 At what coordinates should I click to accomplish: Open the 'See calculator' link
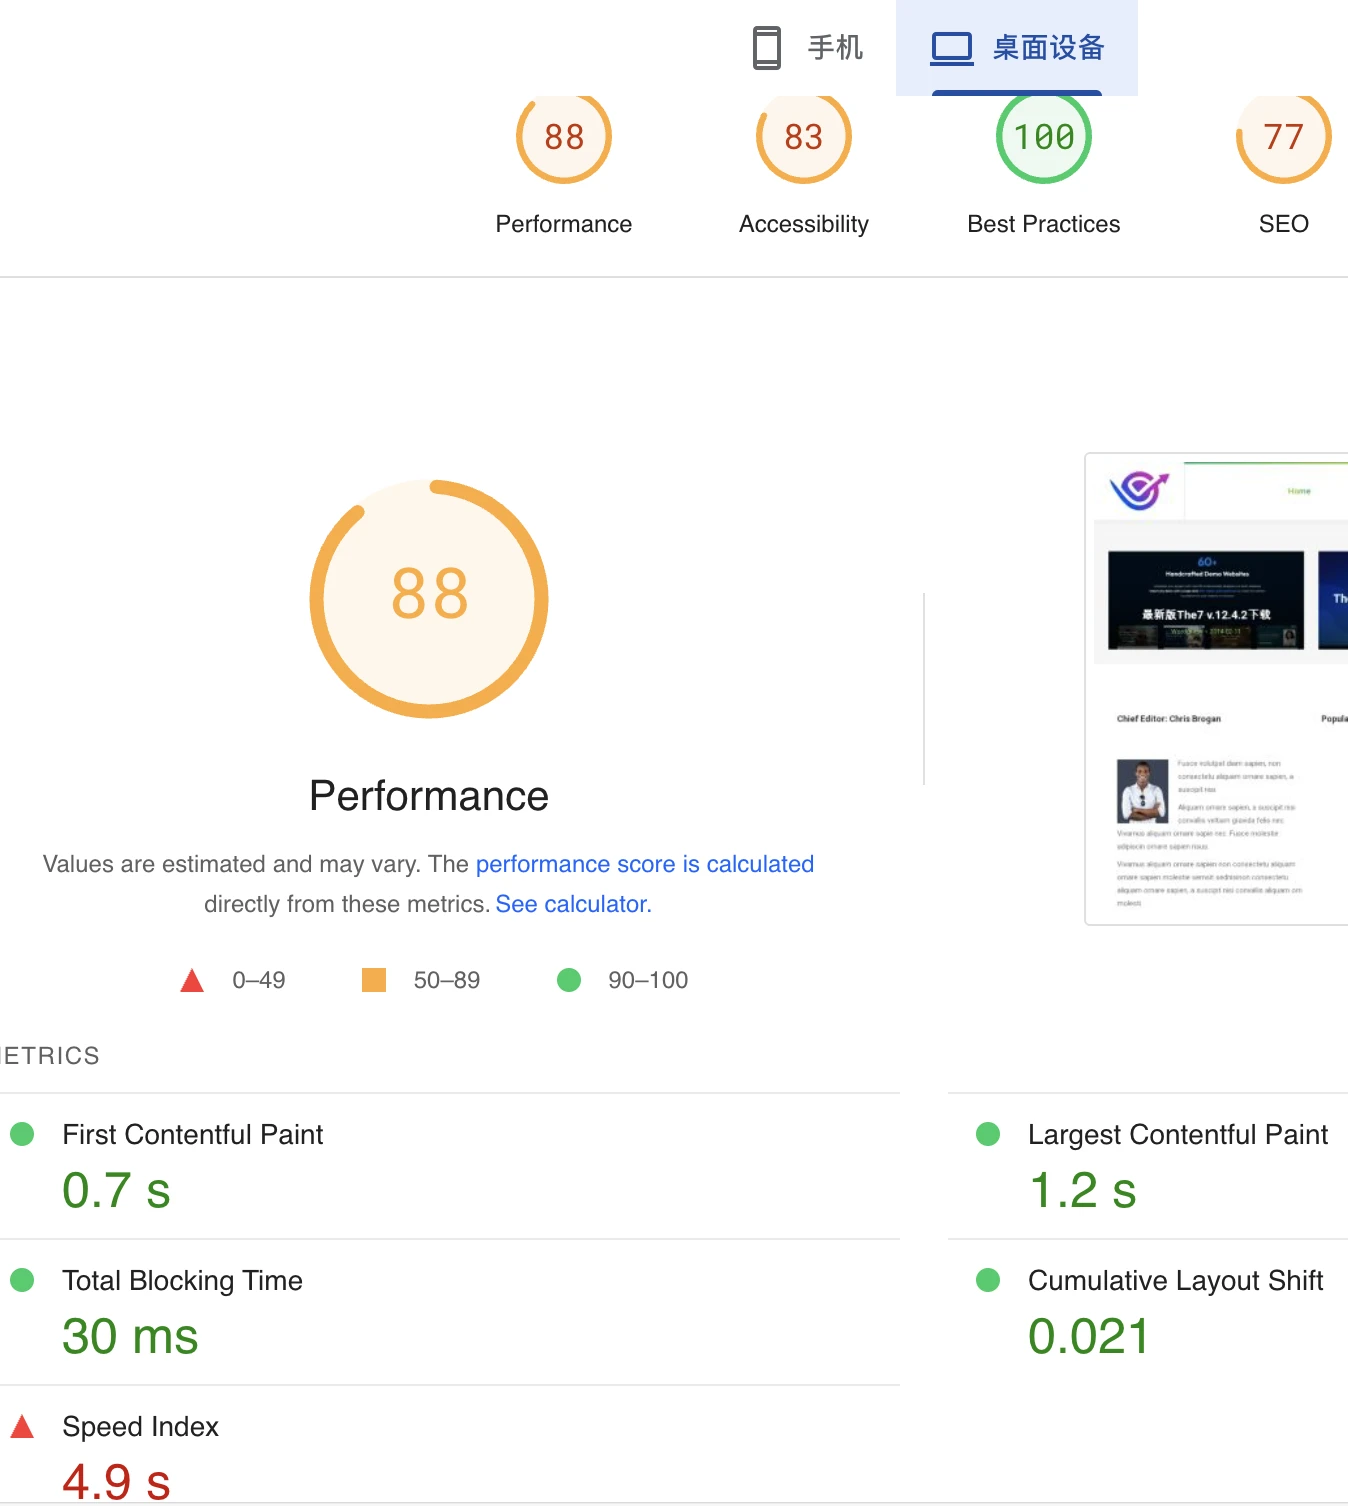[573, 904]
